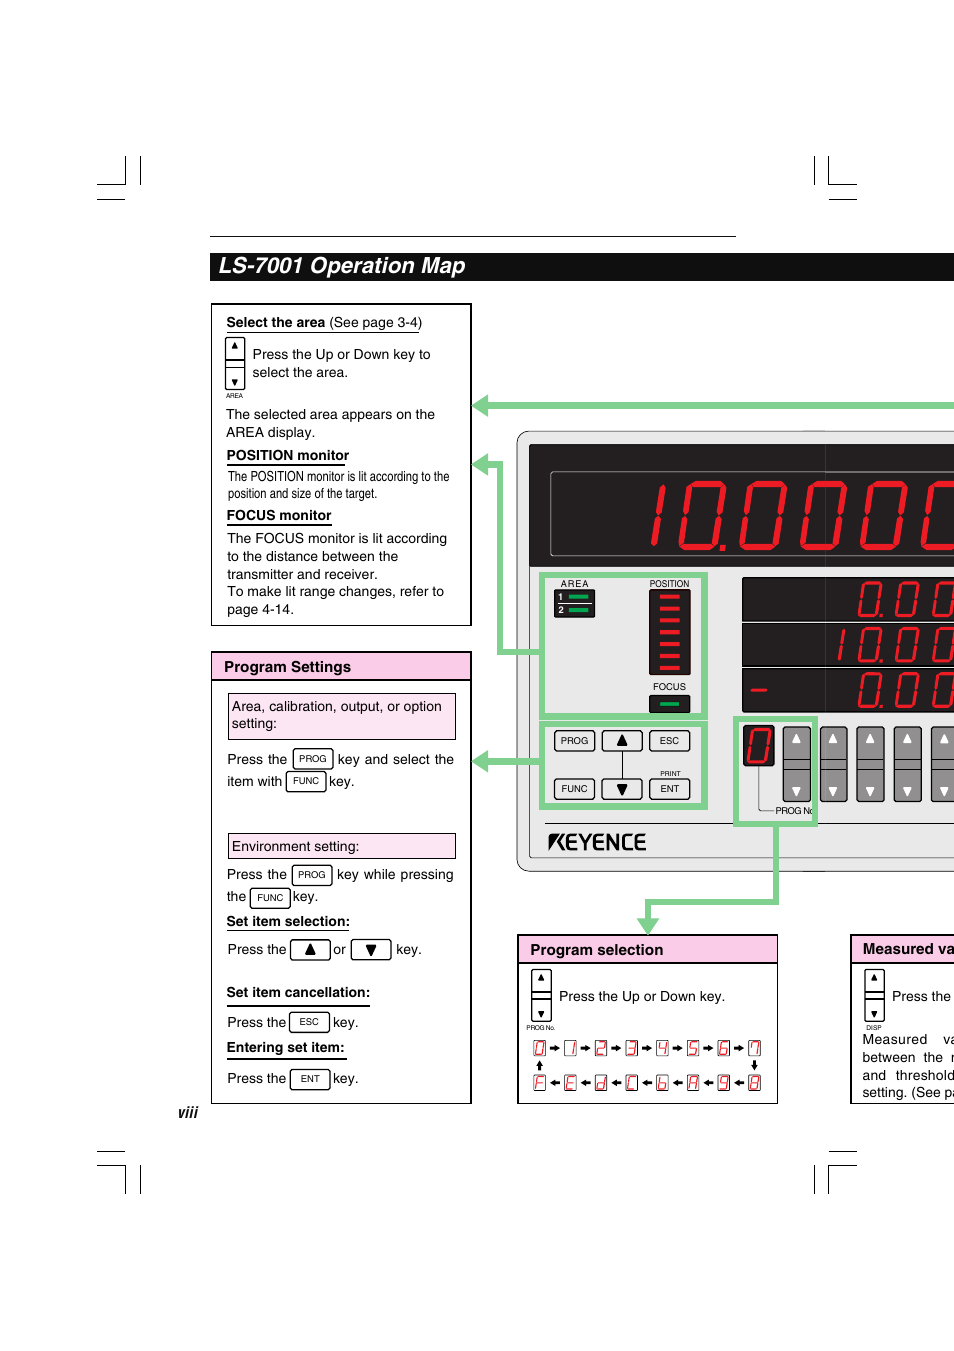This screenshot has width=954, height=1351.
Task: Click the 'Area, calibration, output, or option setting' box
Action: pos(341,716)
